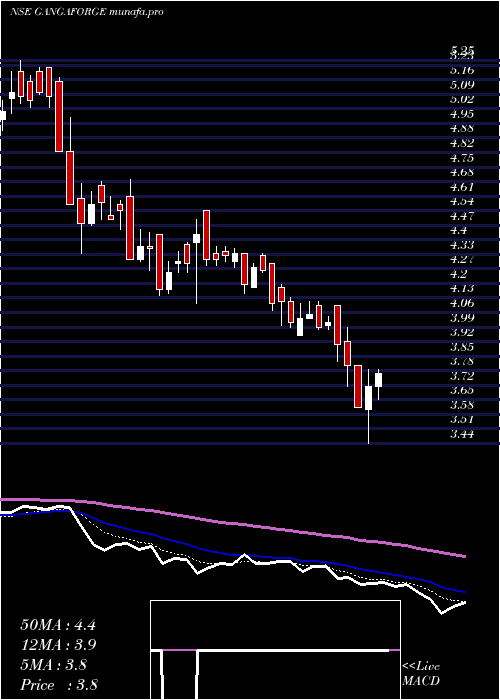Image resolution: width=500 pixels, height=700 pixels.
Task: Select the 5.16 price axis label
Action: (462, 70)
